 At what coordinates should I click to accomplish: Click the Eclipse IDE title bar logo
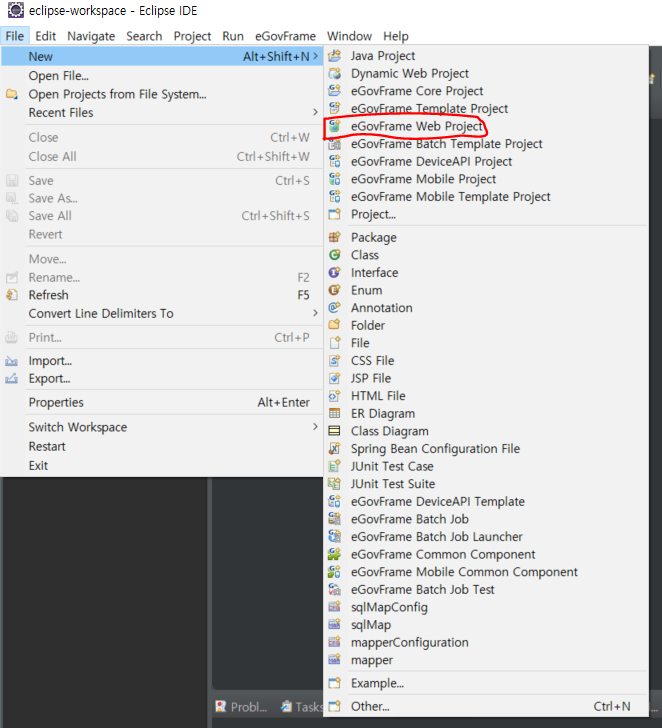click(x=15, y=10)
